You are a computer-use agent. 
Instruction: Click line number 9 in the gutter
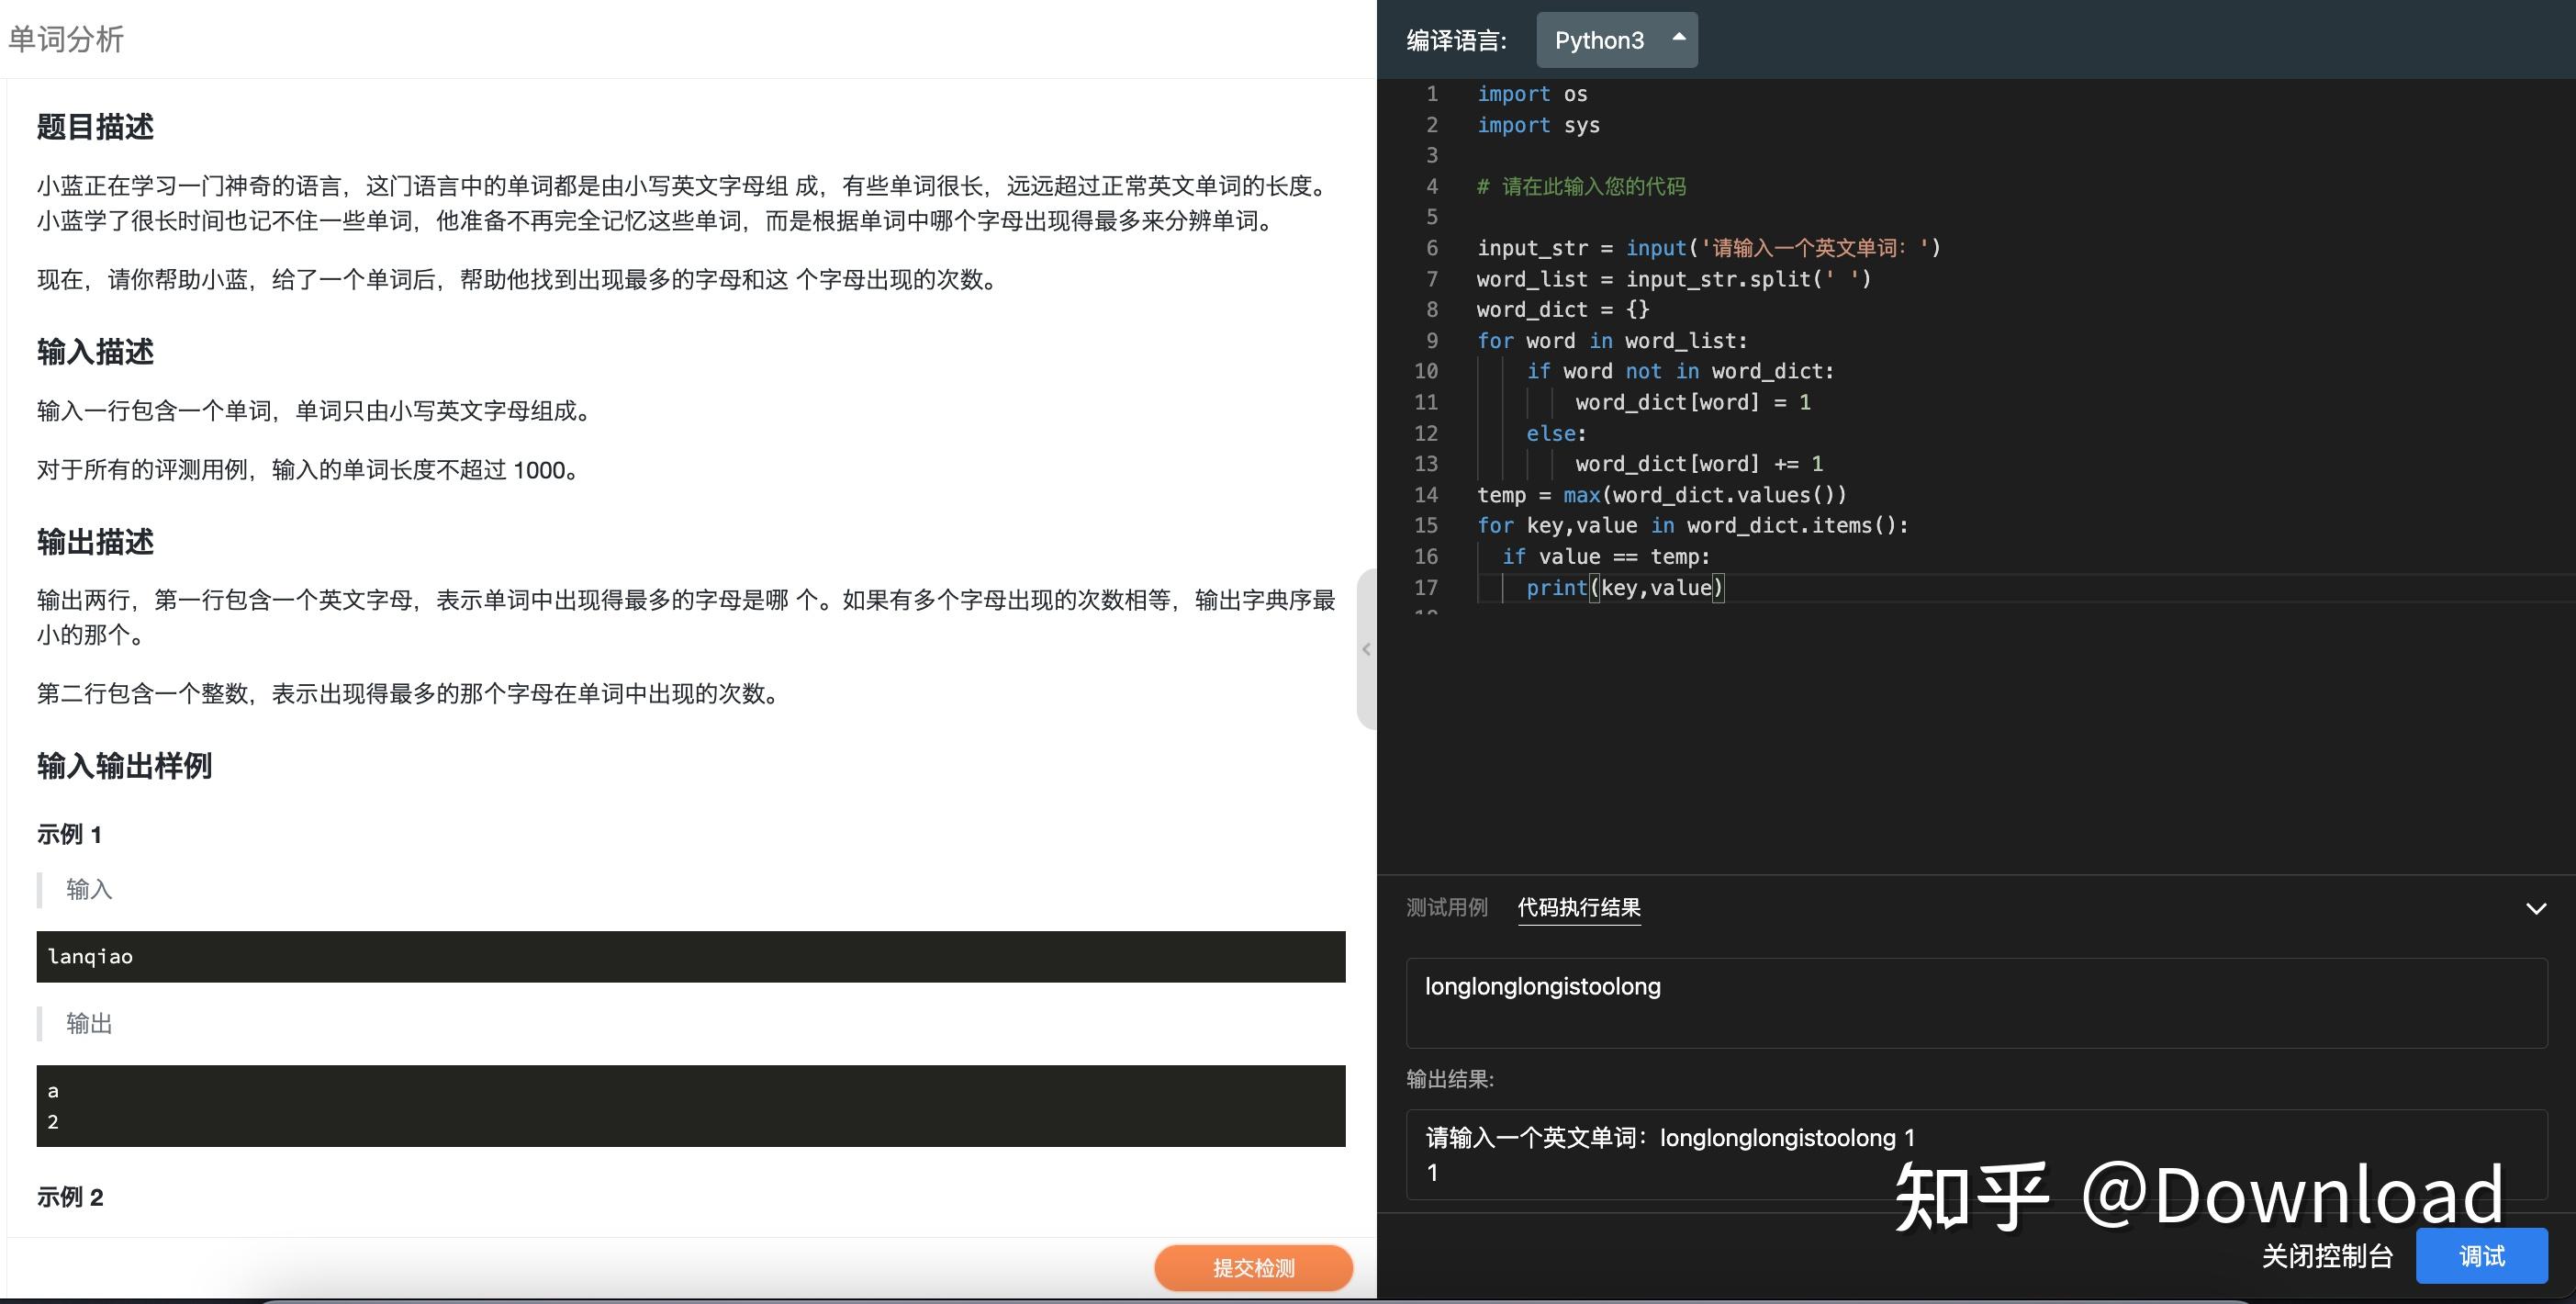click(1432, 341)
